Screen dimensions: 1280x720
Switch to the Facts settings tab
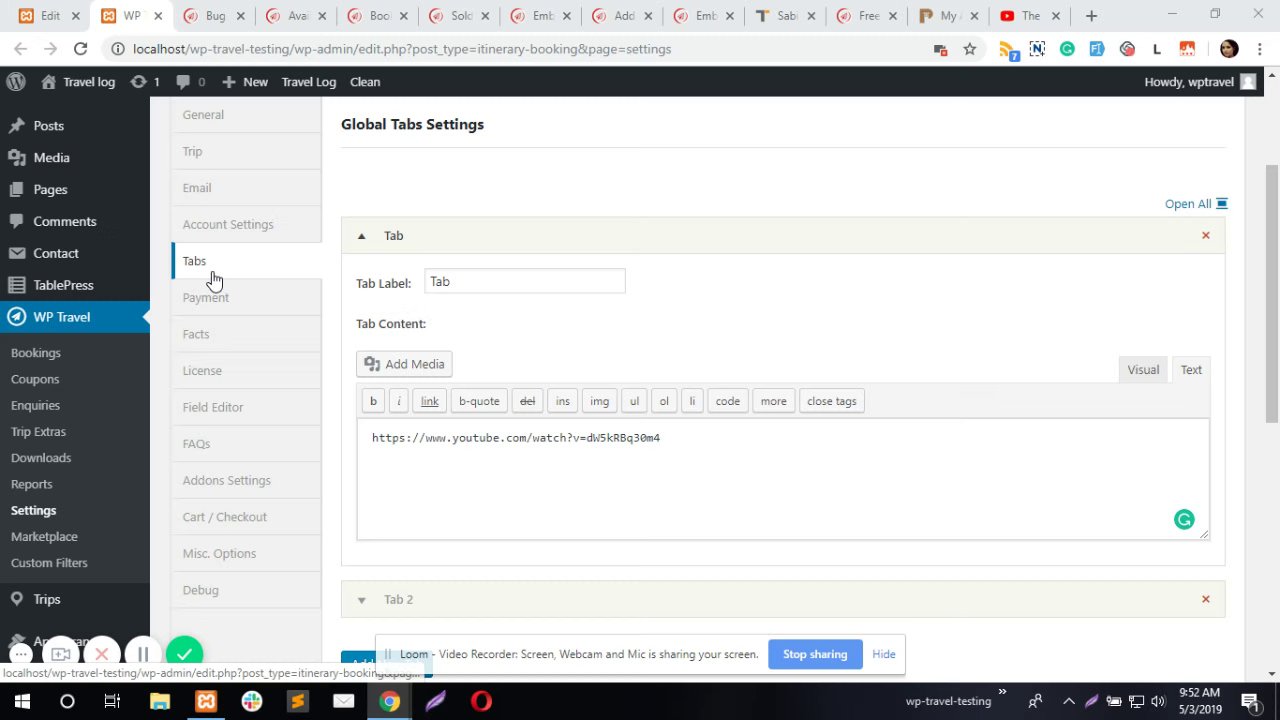[247, 334]
